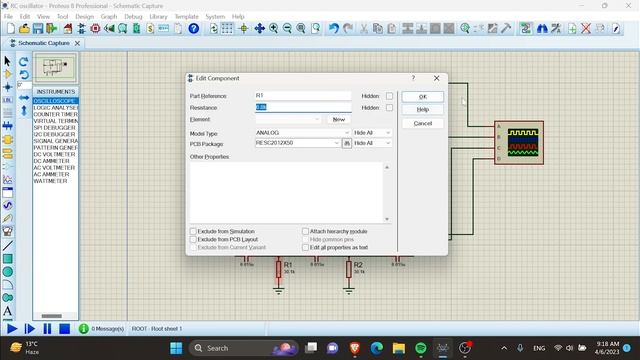Click OK in Edit Component dialog
The width and height of the screenshot is (640, 360).
(x=423, y=97)
